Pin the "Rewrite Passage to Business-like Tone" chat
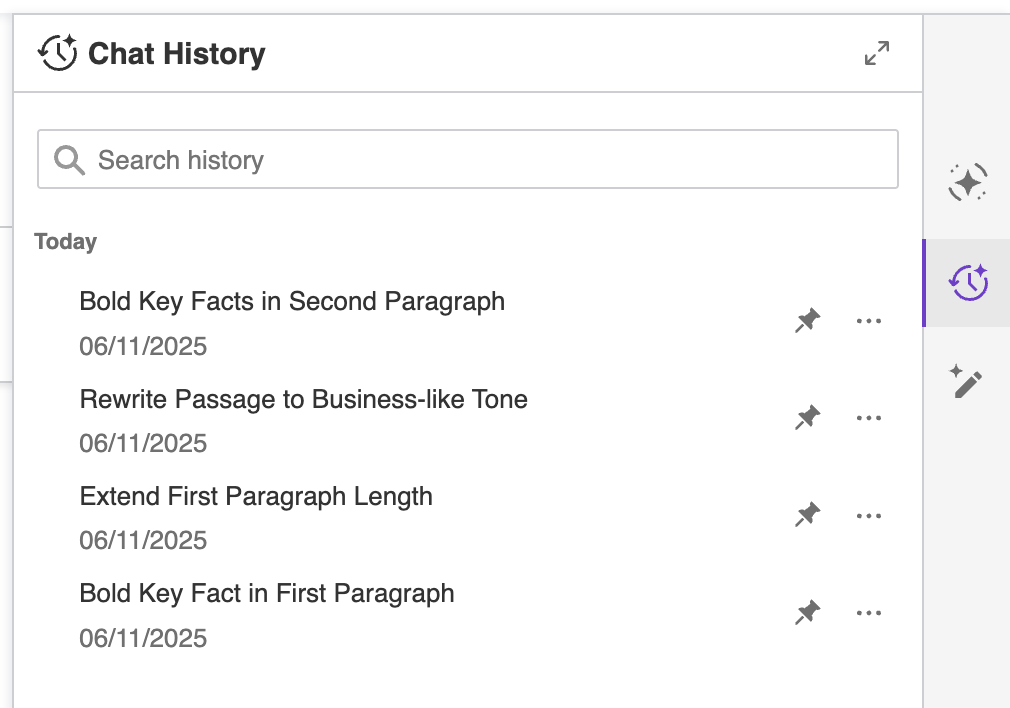This screenshot has width=1010, height=708. [x=807, y=418]
